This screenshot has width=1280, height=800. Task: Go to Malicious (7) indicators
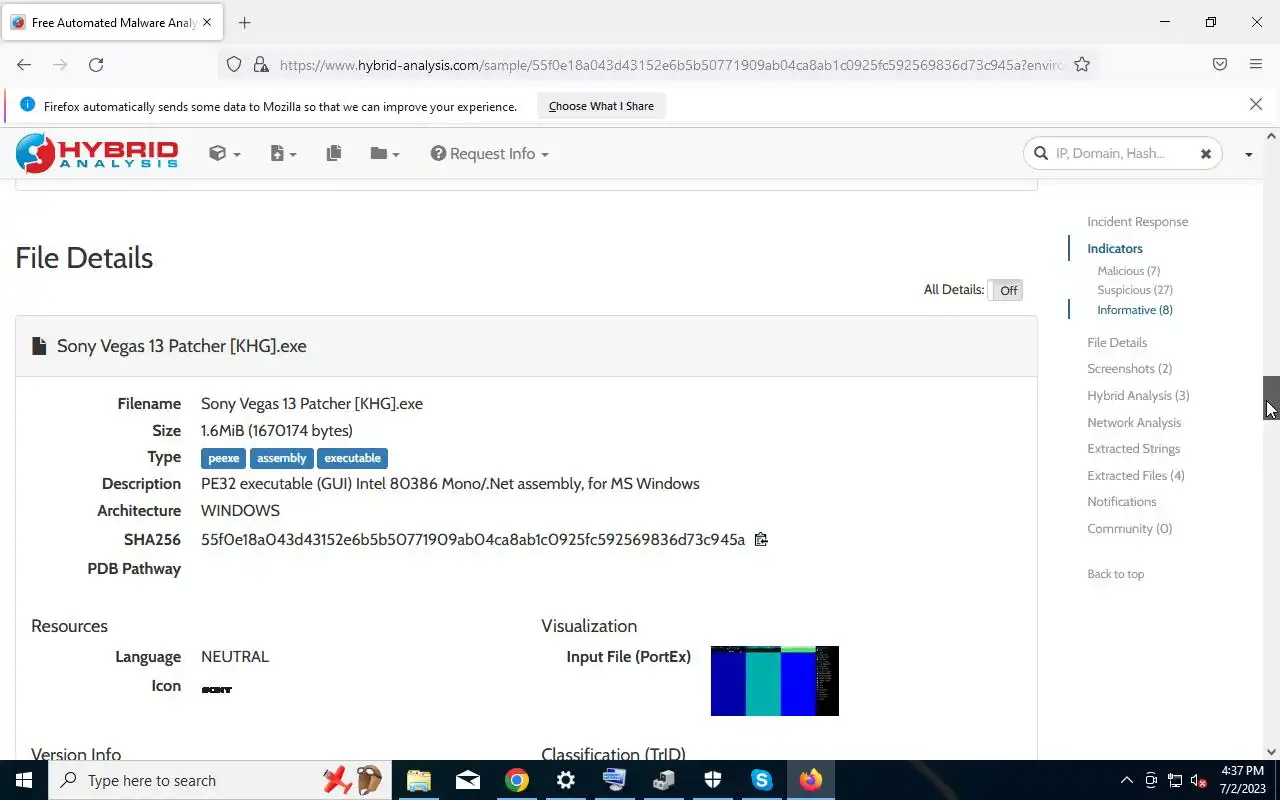coord(1129,271)
